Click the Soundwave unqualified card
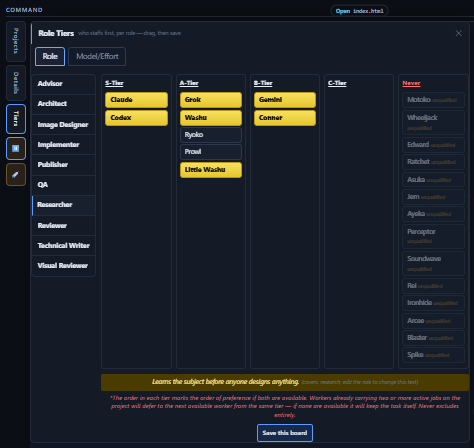This screenshot has height=448, width=474. 433,264
